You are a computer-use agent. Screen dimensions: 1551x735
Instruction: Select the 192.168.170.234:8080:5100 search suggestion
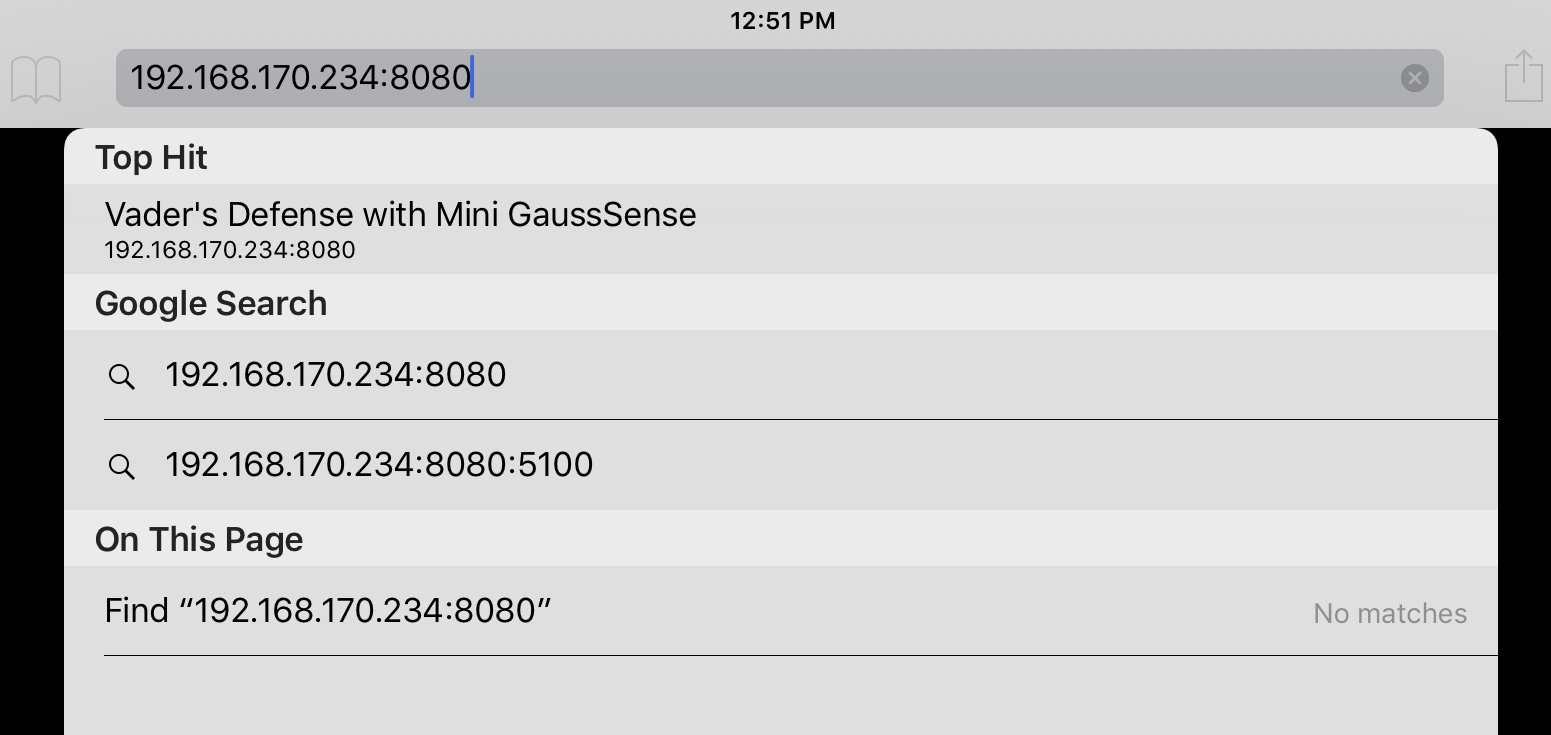click(x=781, y=465)
